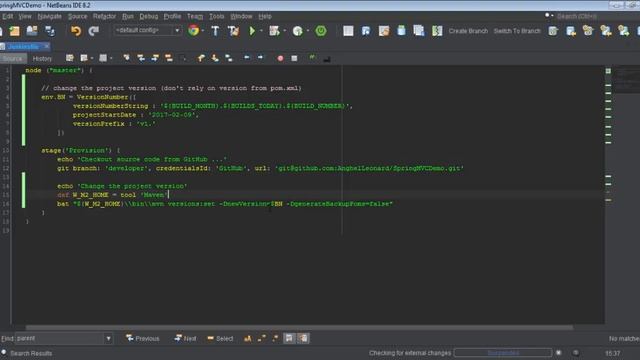
Task: Click the Build Project hammer icon
Action: [215, 31]
